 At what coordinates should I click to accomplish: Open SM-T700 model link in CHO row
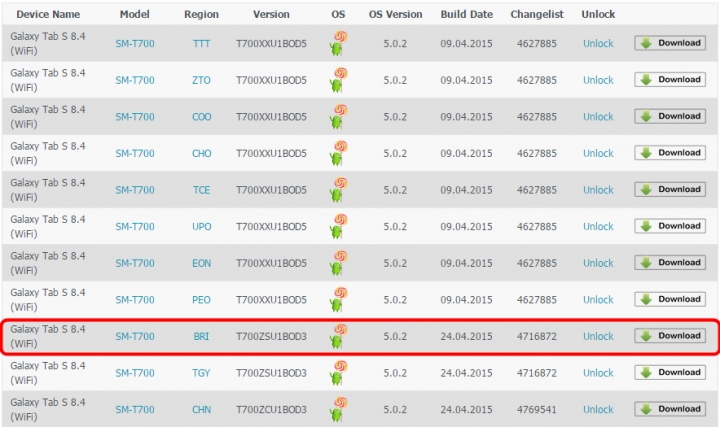pos(135,153)
